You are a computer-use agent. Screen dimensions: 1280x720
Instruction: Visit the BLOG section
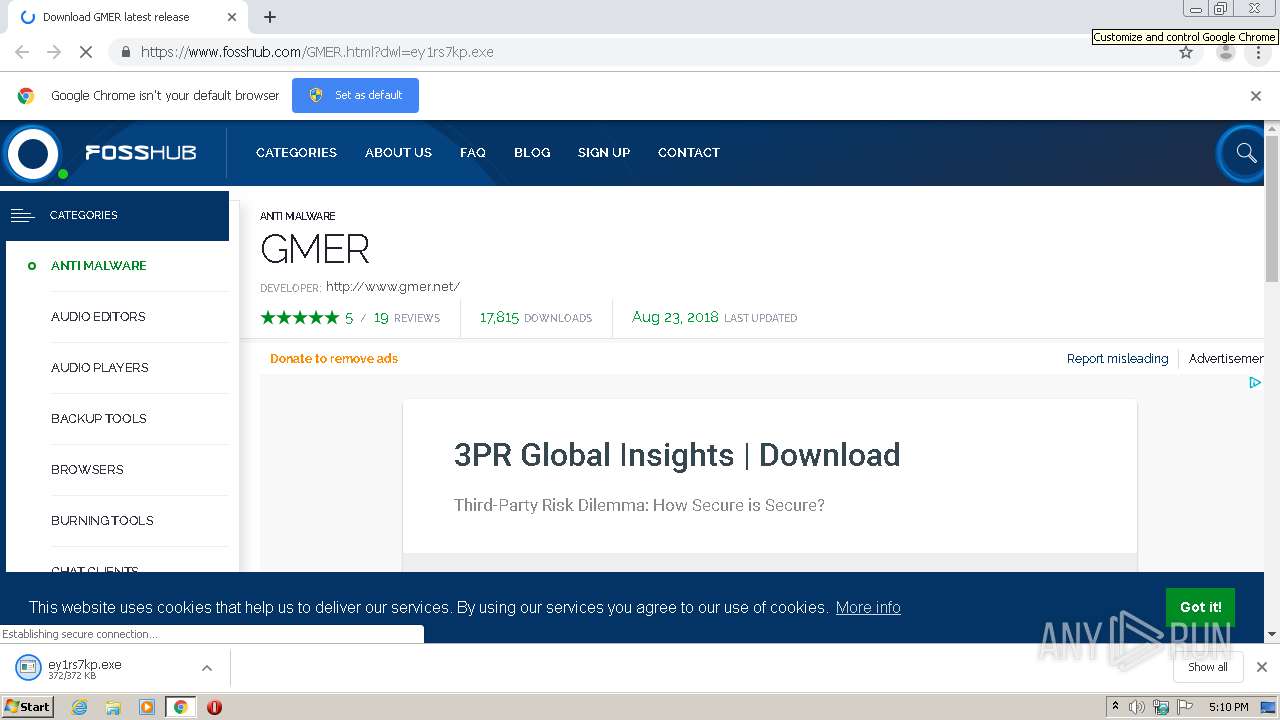click(532, 153)
